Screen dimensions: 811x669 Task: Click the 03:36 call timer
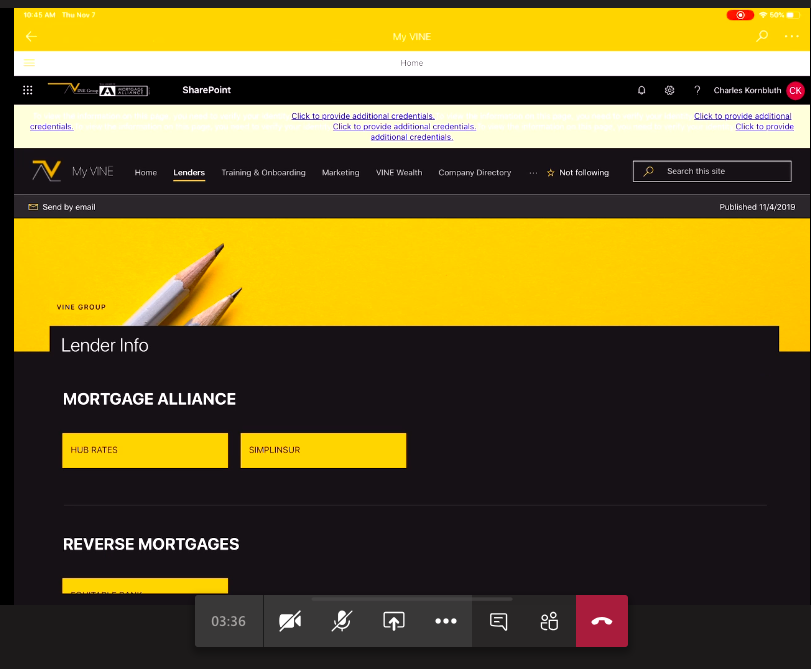(x=228, y=621)
